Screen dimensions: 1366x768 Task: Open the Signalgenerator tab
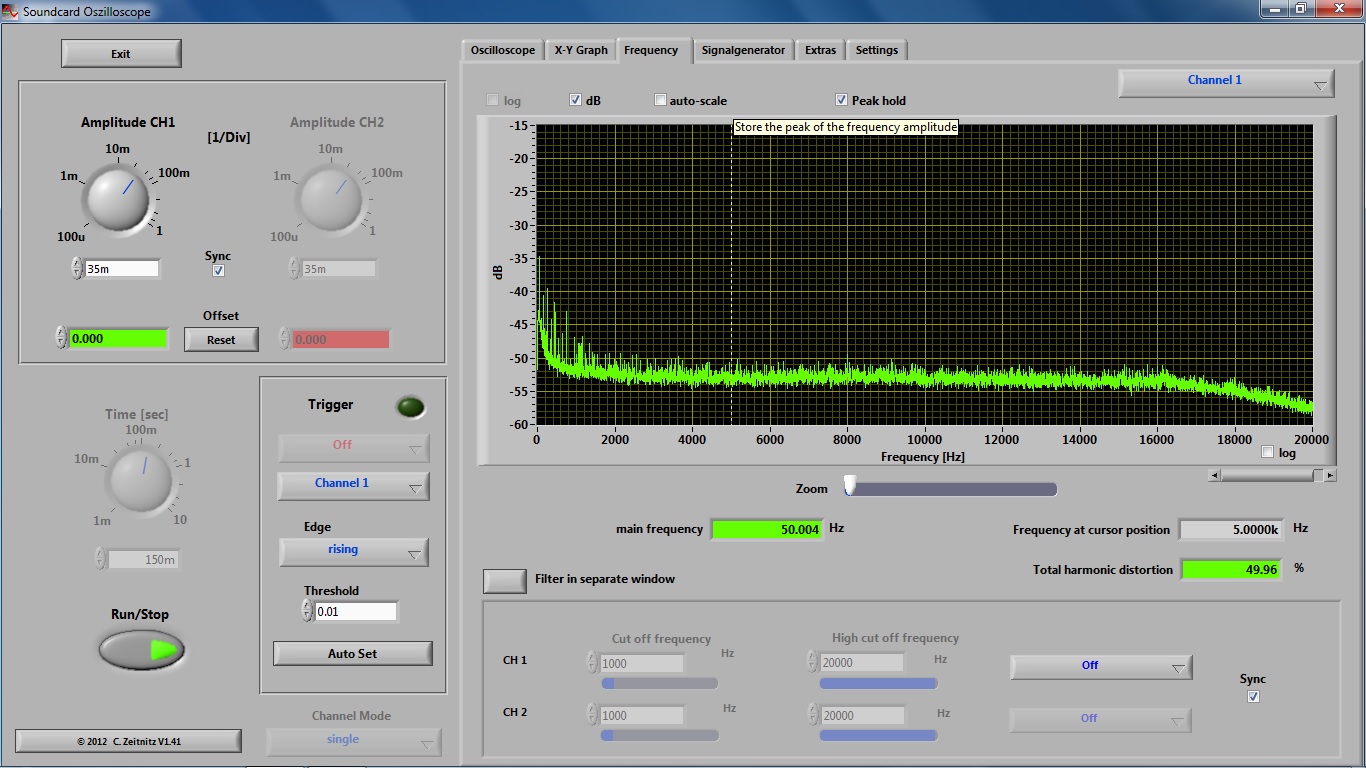(743, 50)
